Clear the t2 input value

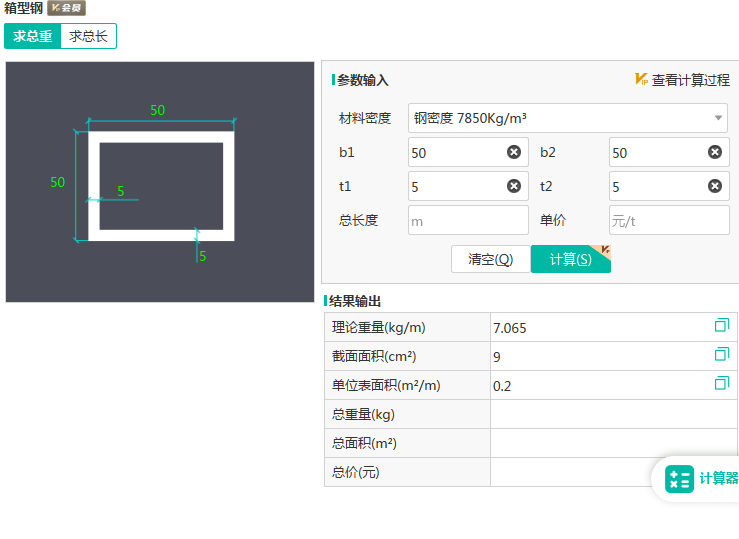pyautogui.click(x=714, y=186)
